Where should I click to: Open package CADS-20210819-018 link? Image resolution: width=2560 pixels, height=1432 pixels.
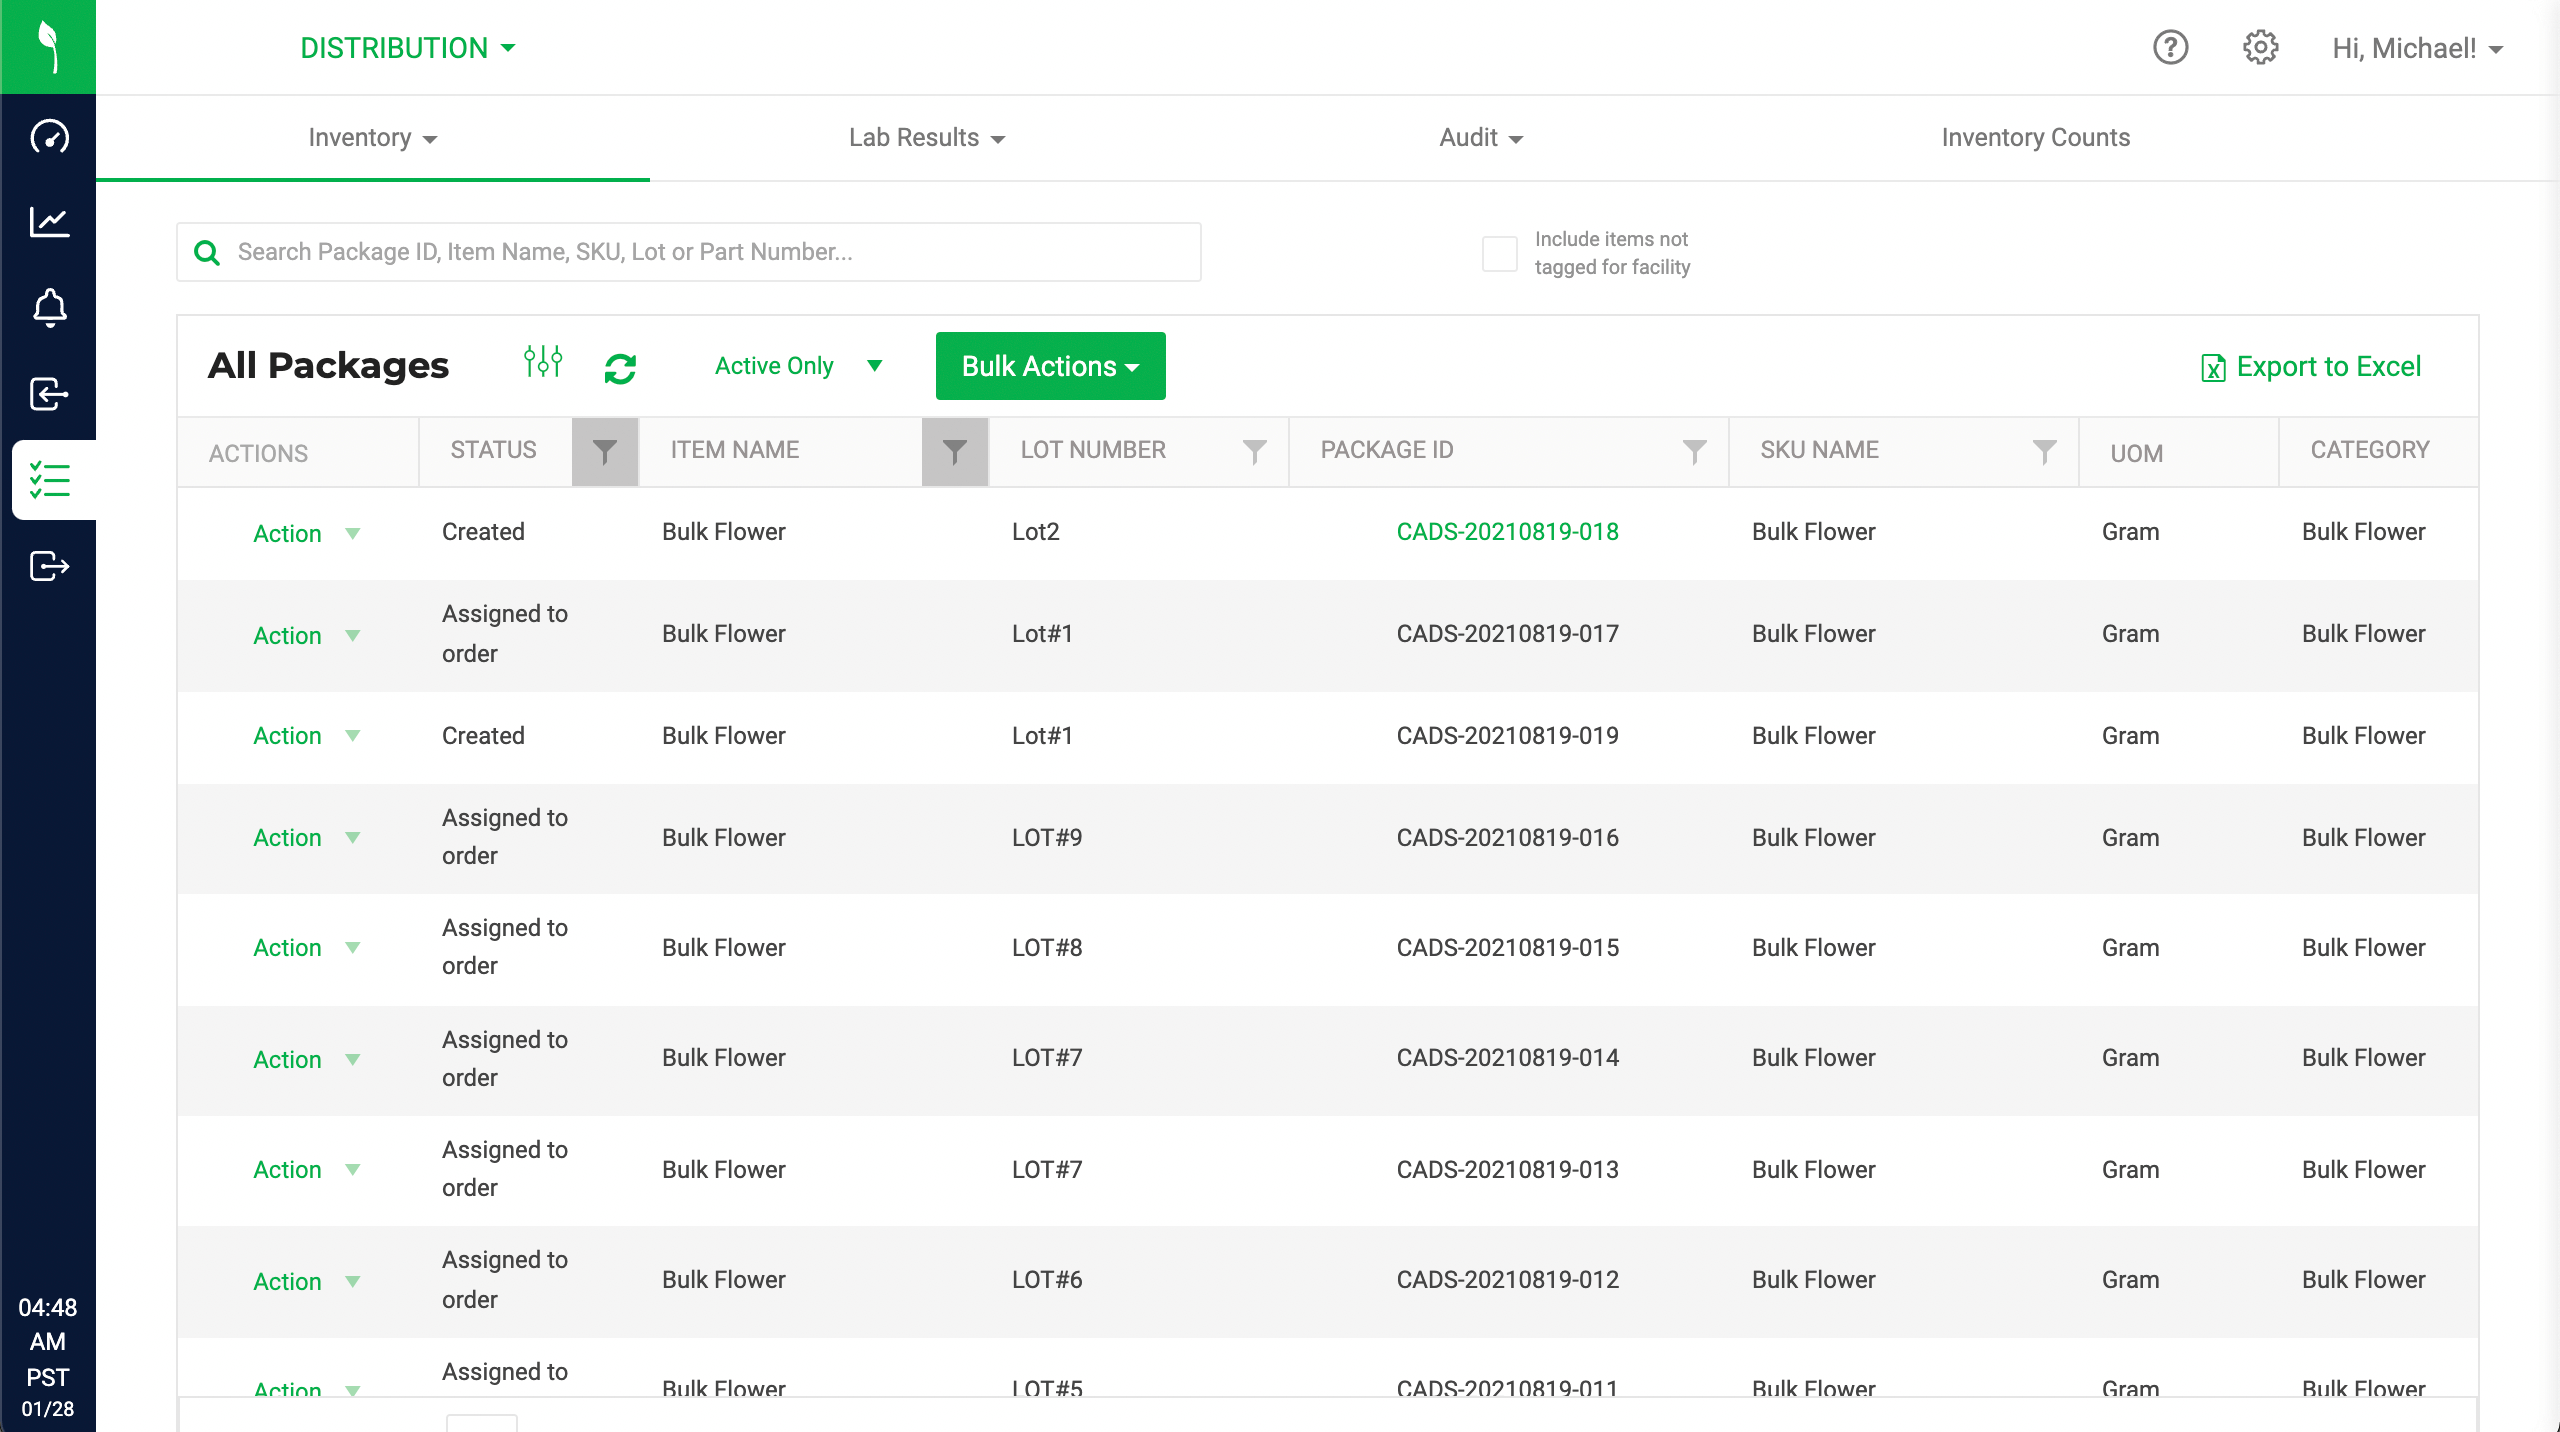tap(1507, 532)
